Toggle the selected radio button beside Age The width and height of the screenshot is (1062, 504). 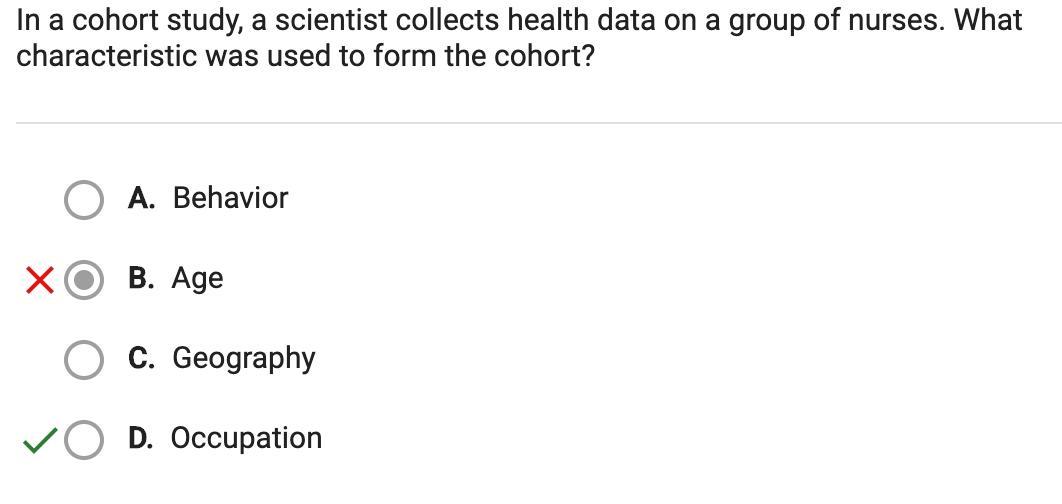point(83,280)
